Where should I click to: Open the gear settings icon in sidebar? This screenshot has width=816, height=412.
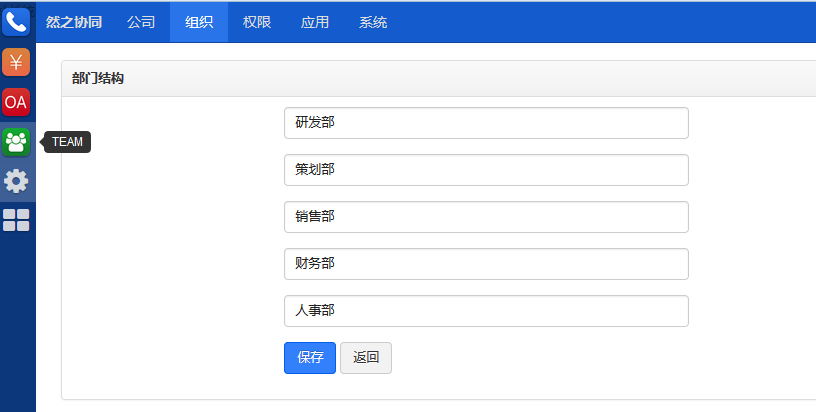(x=16, y=182)
